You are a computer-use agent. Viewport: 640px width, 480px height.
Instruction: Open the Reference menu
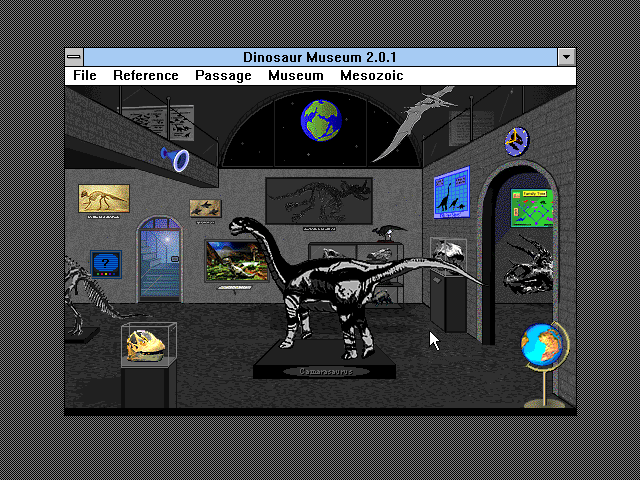click(146, 76)
